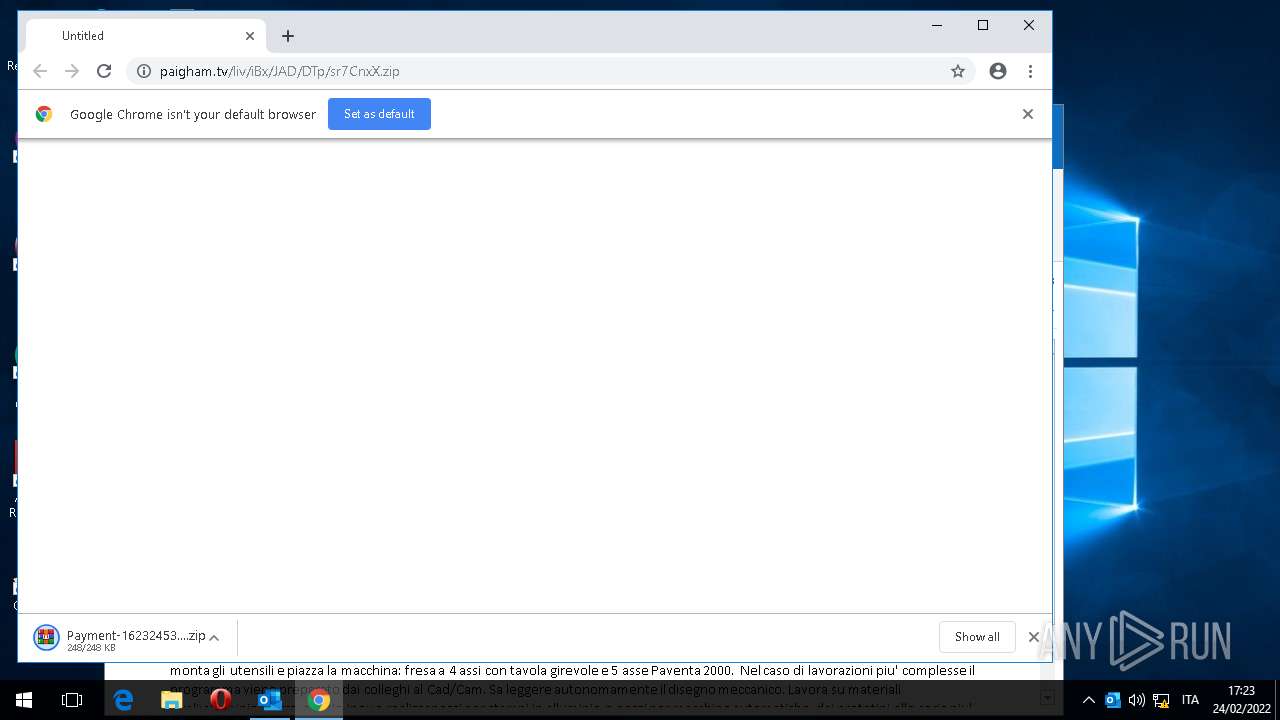View site information icon in address bar
The height and width of the screenshot is (720, 1280).
point(143,71)
